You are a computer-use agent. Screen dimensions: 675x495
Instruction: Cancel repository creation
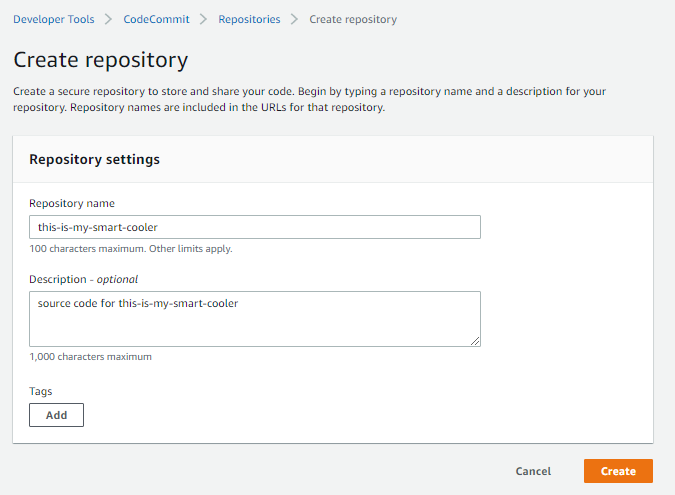533,471
